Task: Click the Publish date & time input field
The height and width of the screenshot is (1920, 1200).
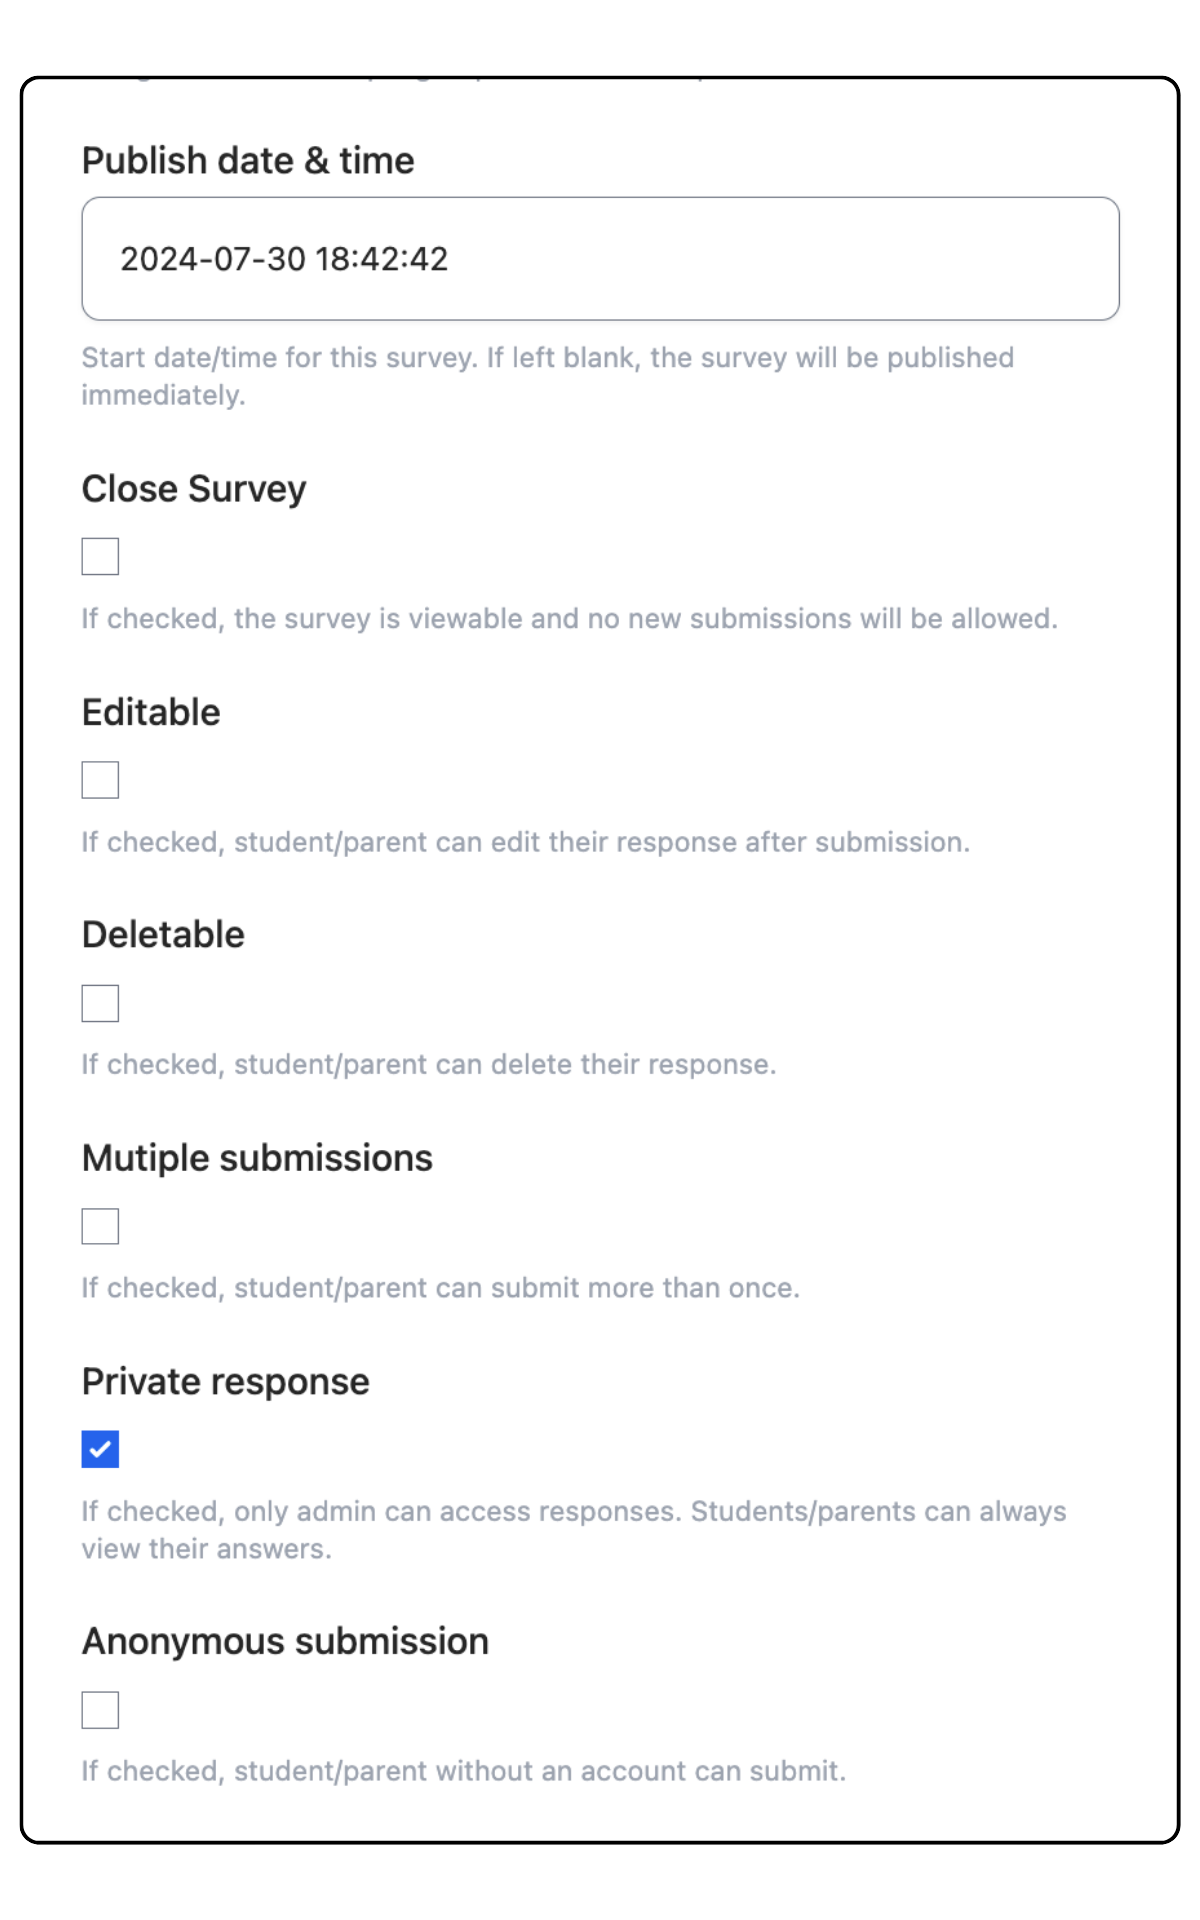Action: click(600, 259)
